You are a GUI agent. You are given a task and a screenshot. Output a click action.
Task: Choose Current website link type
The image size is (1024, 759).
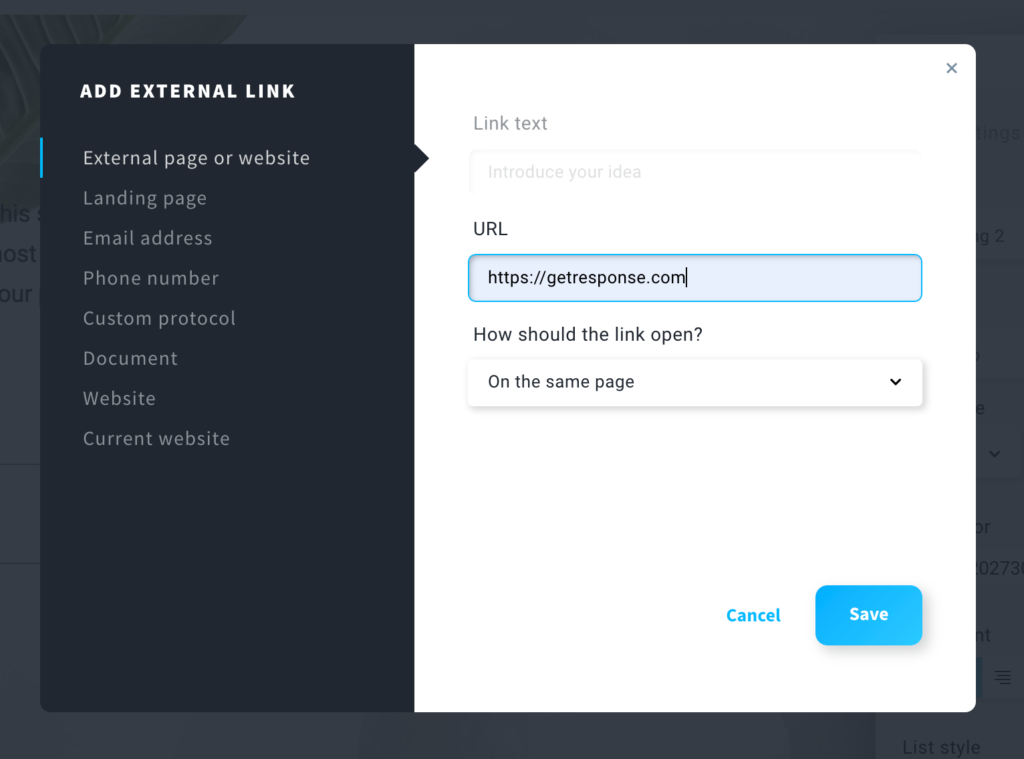(157, 438)
